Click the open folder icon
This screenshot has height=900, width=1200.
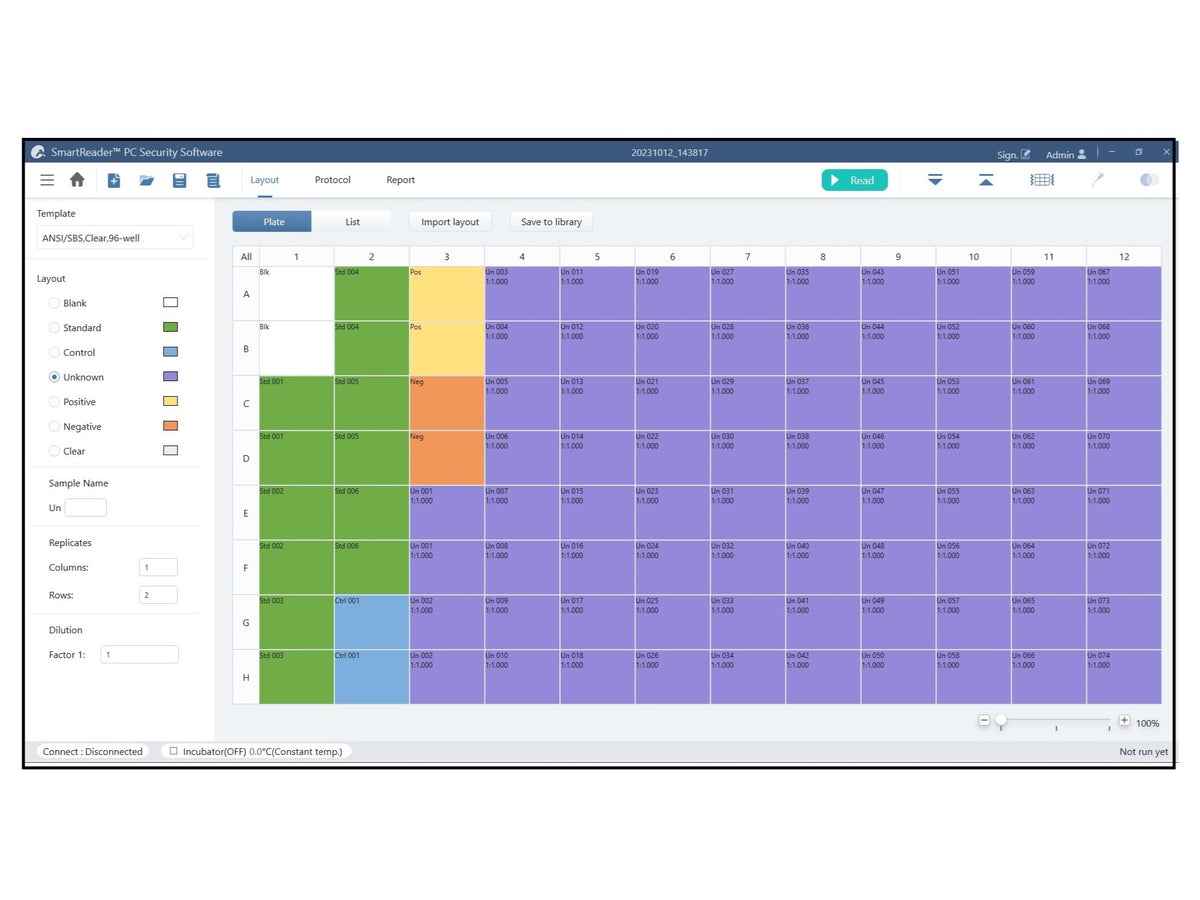(147, 180)
